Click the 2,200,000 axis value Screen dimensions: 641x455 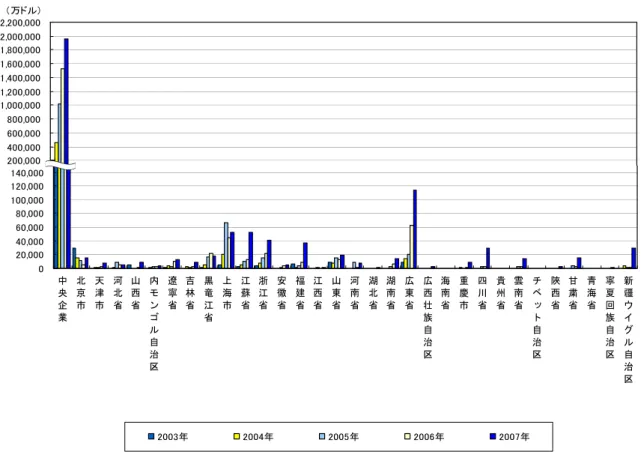[20, 23]
